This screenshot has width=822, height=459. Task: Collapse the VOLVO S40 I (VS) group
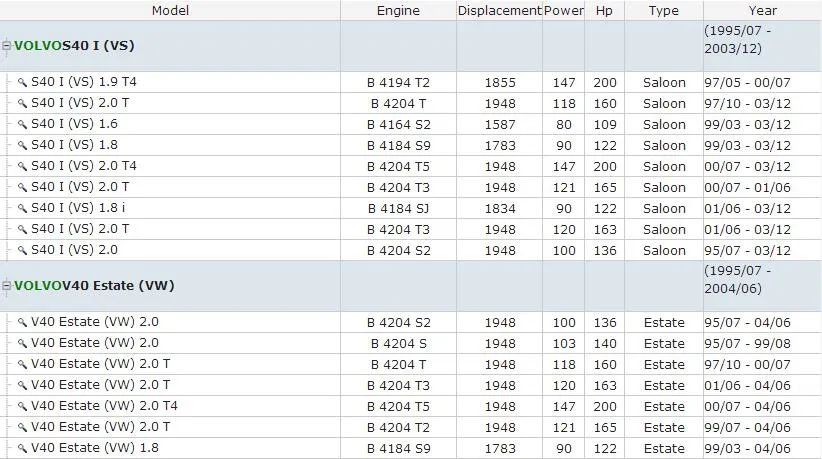pos(6,46)
